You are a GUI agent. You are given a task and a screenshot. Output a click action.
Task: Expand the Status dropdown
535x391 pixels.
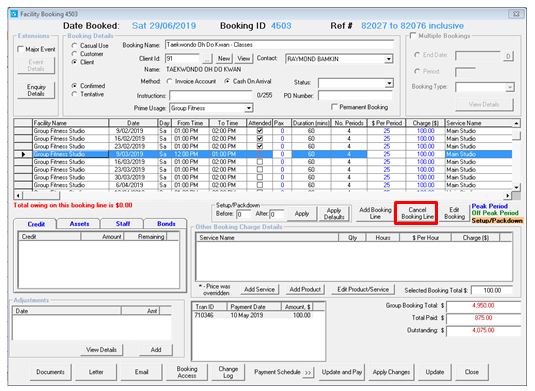point(389,83)
